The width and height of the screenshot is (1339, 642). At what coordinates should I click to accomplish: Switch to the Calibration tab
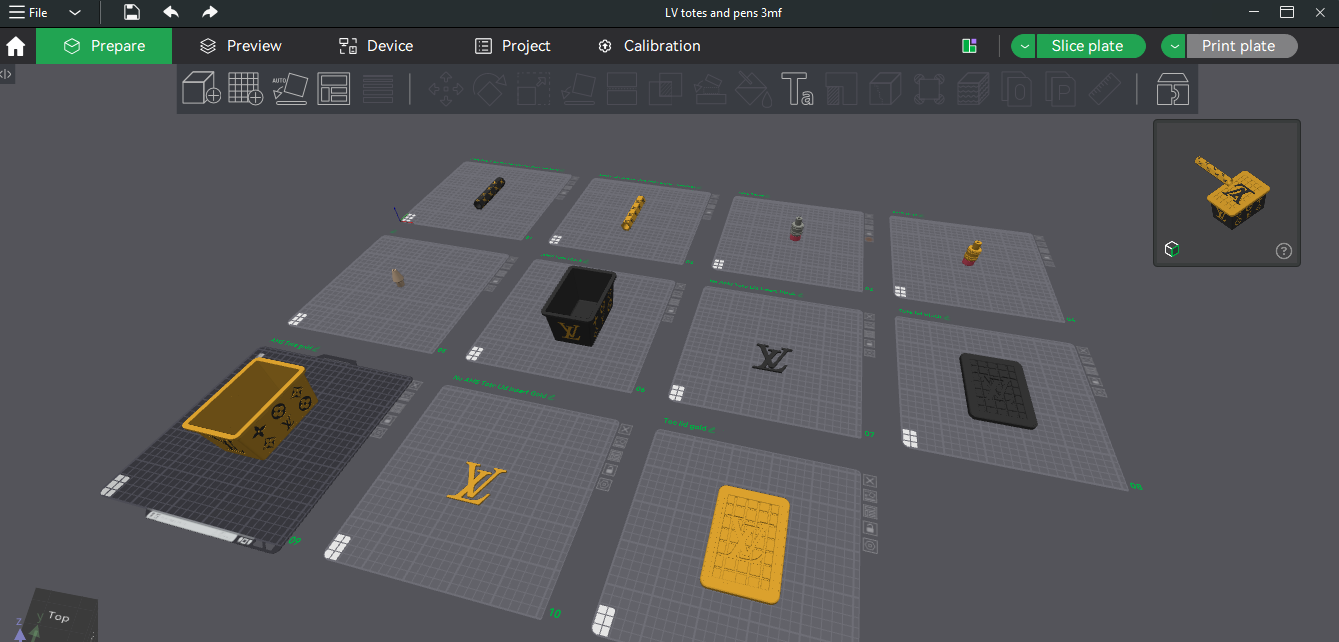click(x=649, y=46)
